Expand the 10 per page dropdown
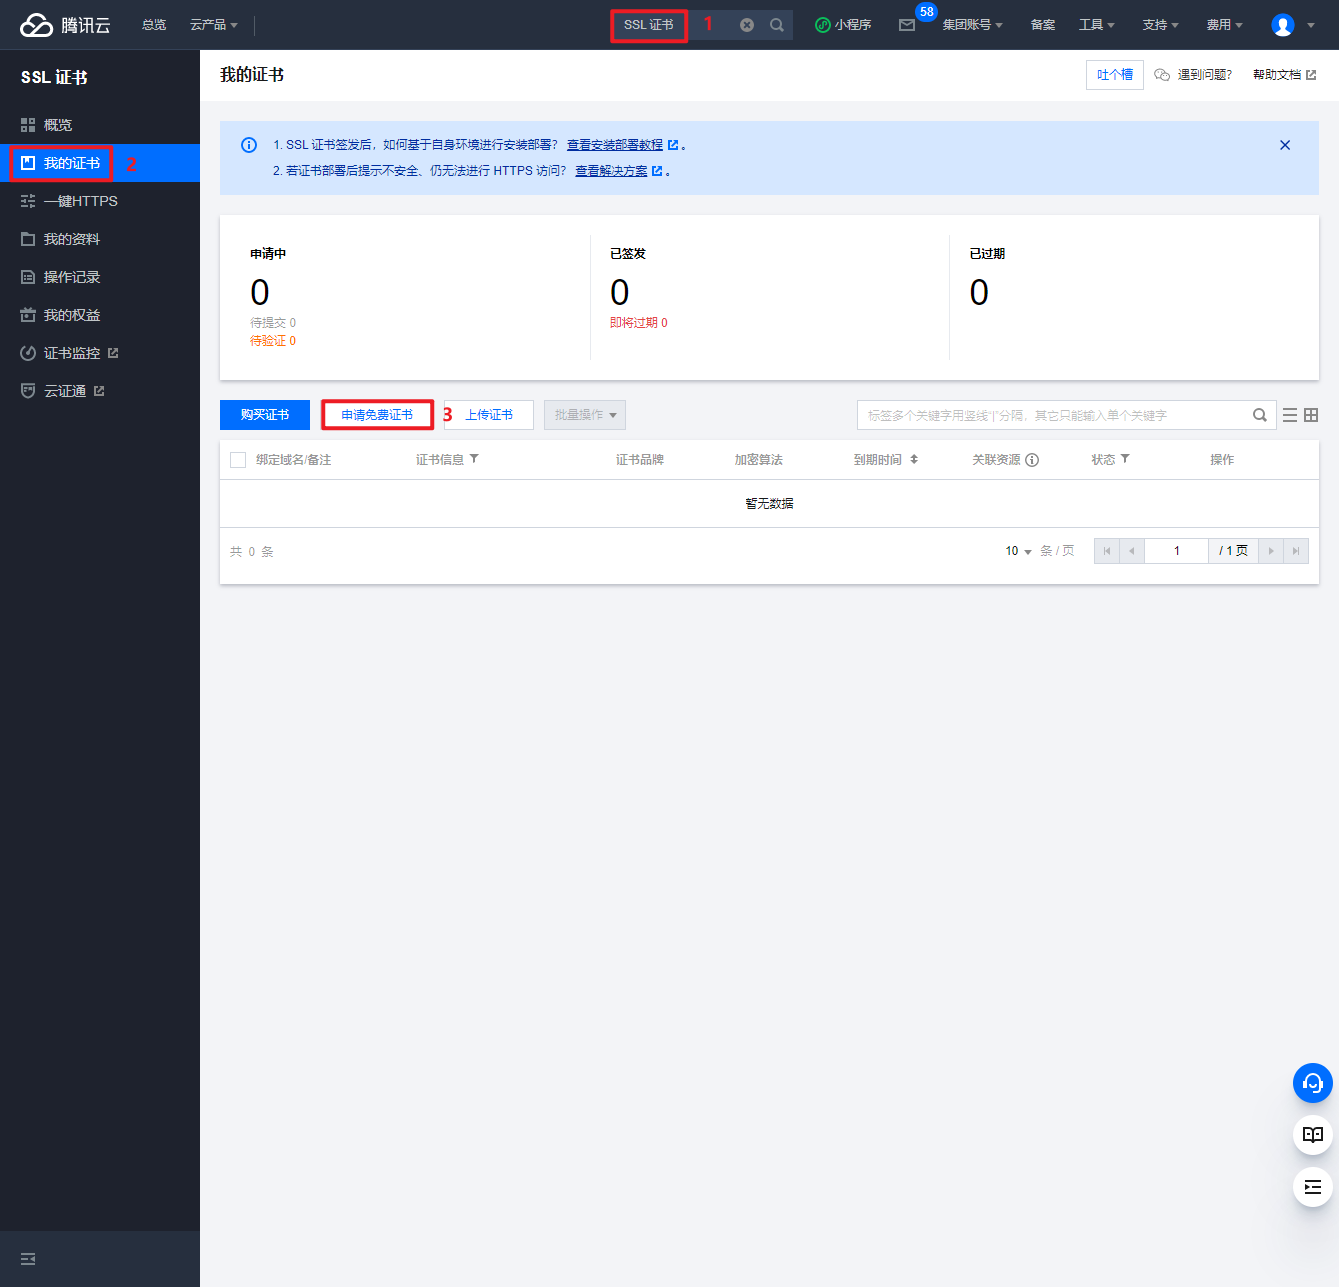 pos(1018,551)
